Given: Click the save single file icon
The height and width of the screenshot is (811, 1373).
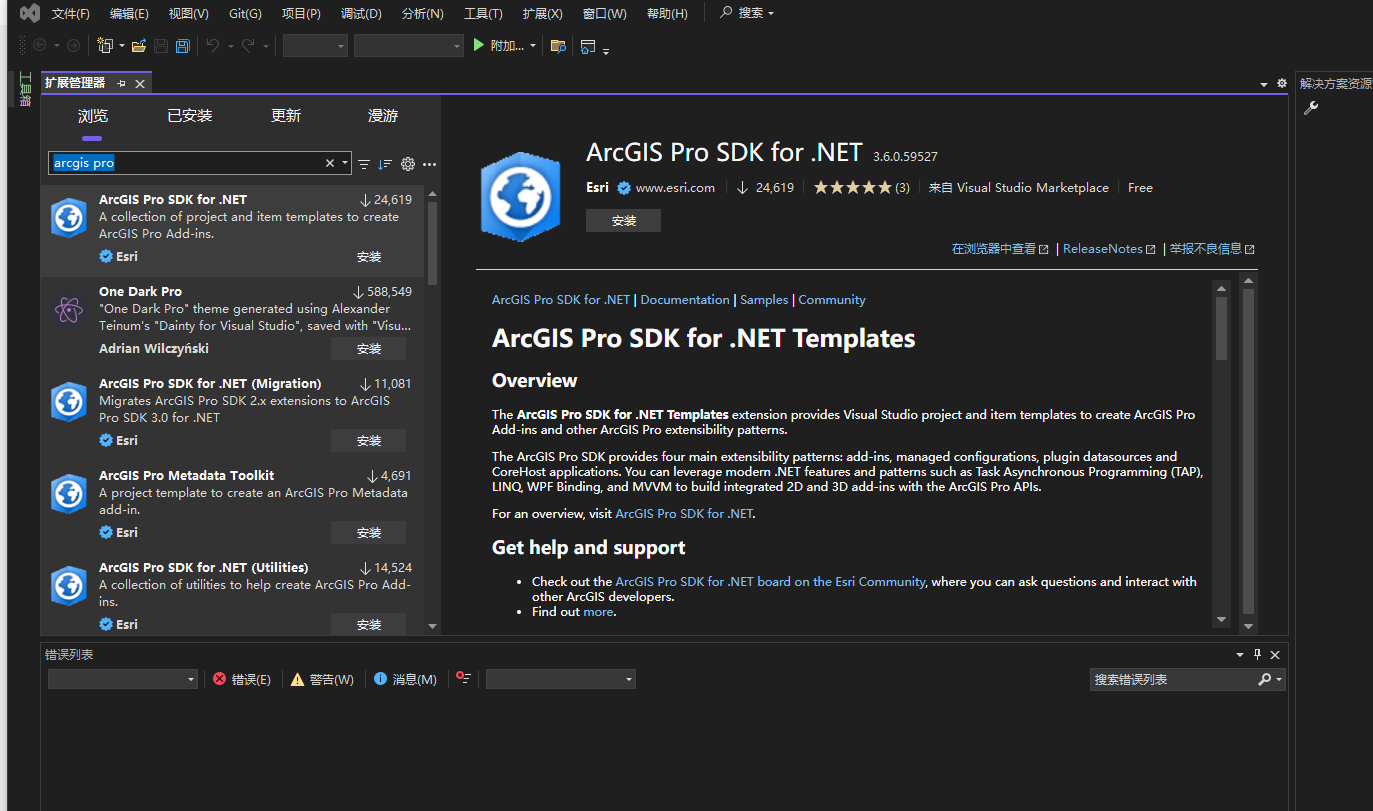Looking at the screenshot, I should (x=161, y=46).
